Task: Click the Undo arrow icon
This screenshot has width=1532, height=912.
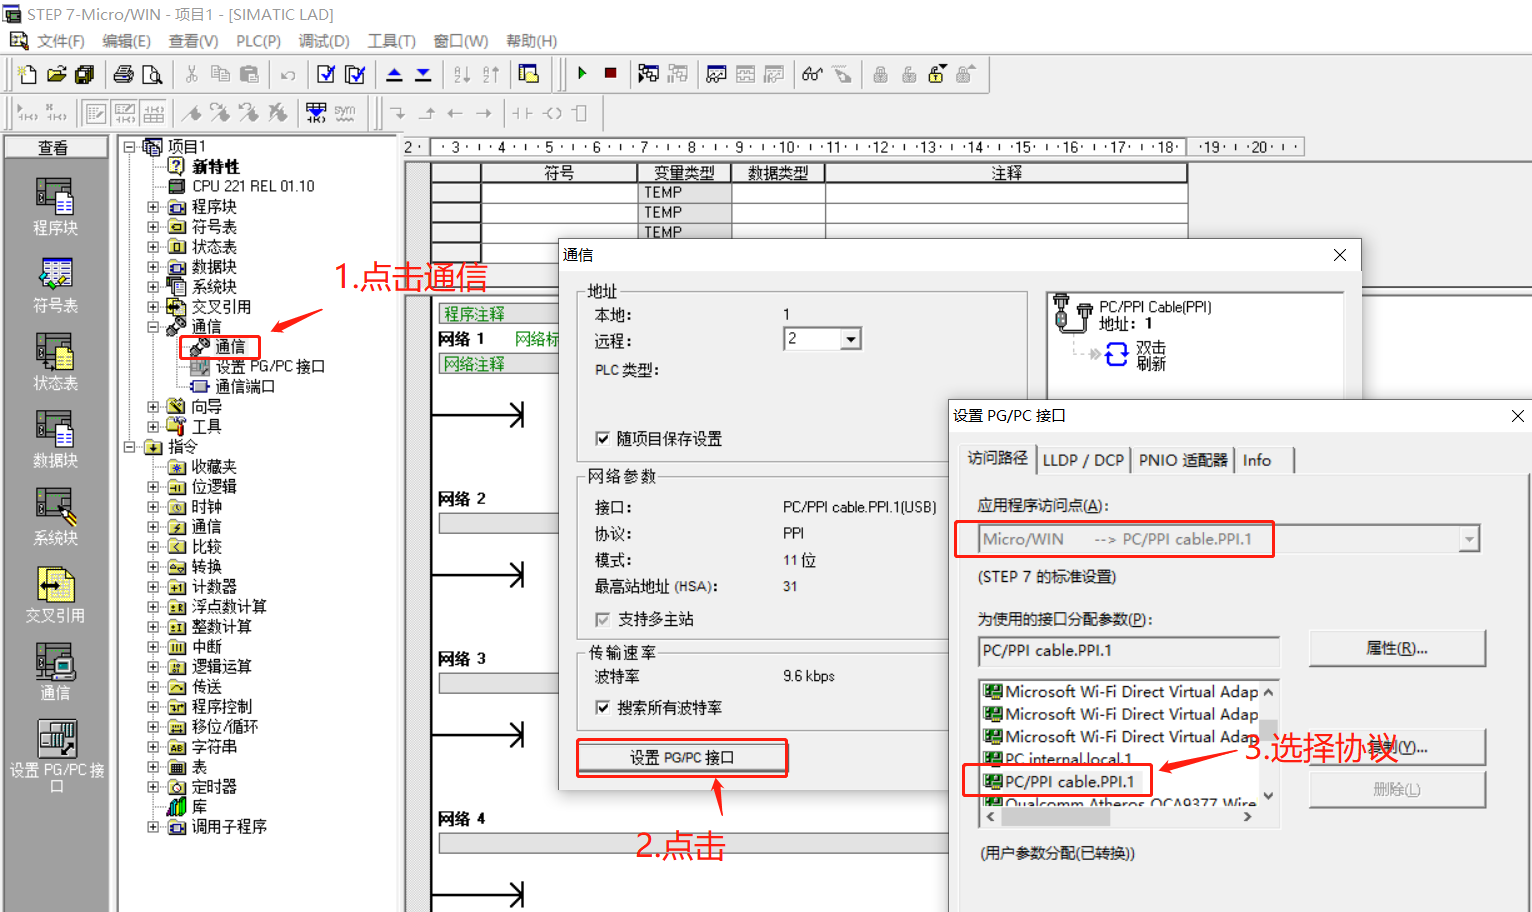Action: point(288,74)
